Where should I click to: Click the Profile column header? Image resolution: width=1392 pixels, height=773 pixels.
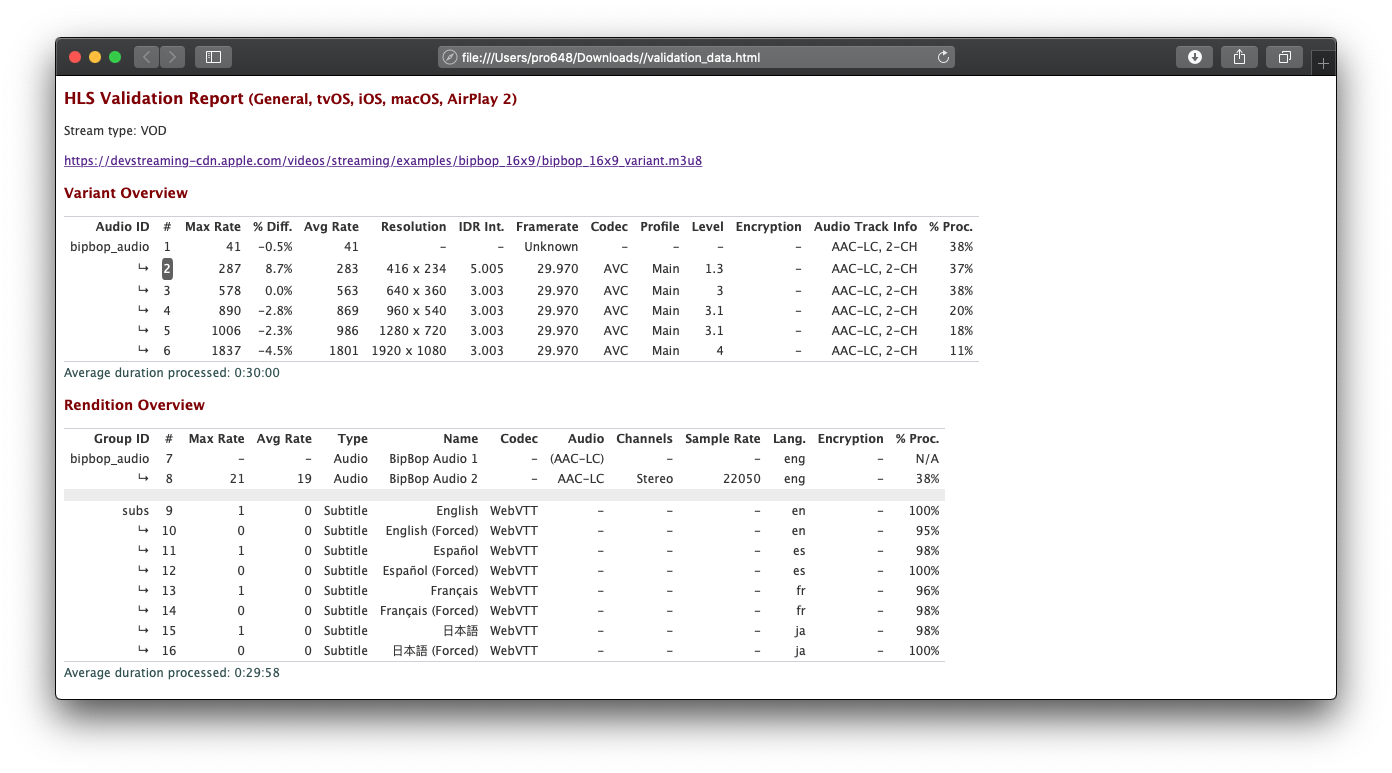[x=660, y=227]
